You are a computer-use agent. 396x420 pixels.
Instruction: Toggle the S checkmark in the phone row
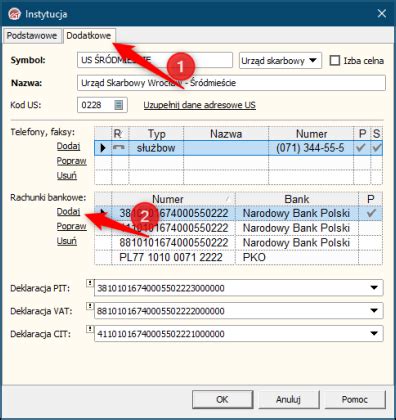(x=376, y=148)
